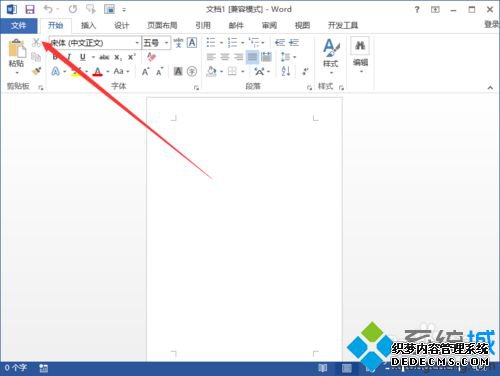This screenshot has width=500, height=376.
Task: Undo the last action
Action: coord(48,9)
